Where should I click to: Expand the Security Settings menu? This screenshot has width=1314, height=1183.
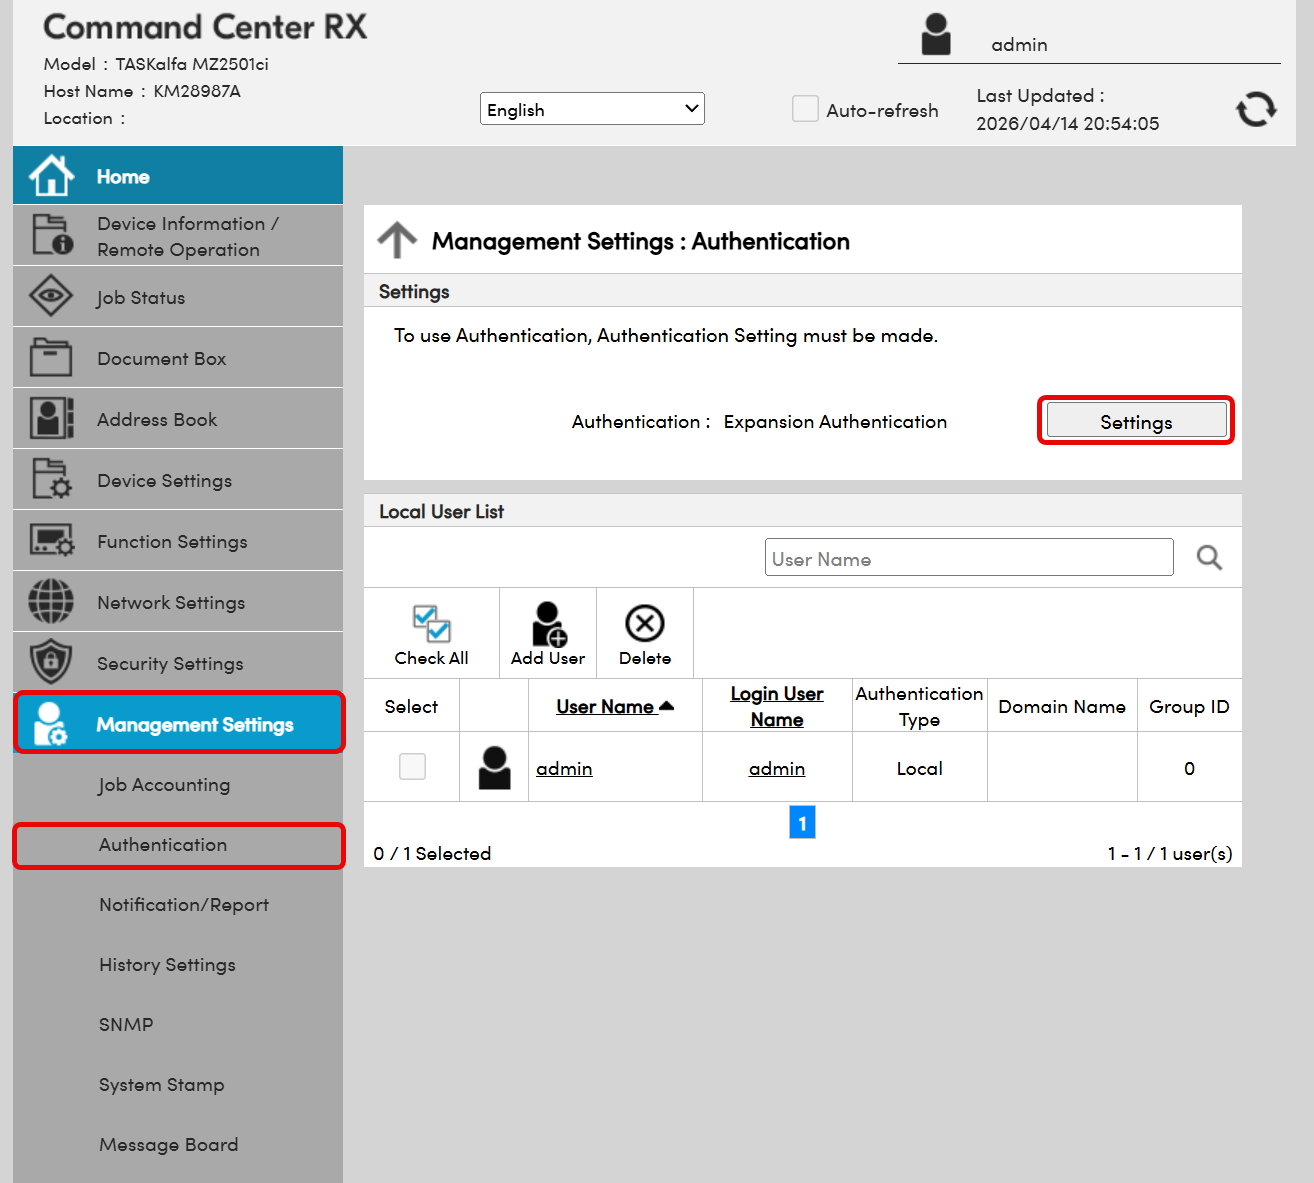click(170, 663)
